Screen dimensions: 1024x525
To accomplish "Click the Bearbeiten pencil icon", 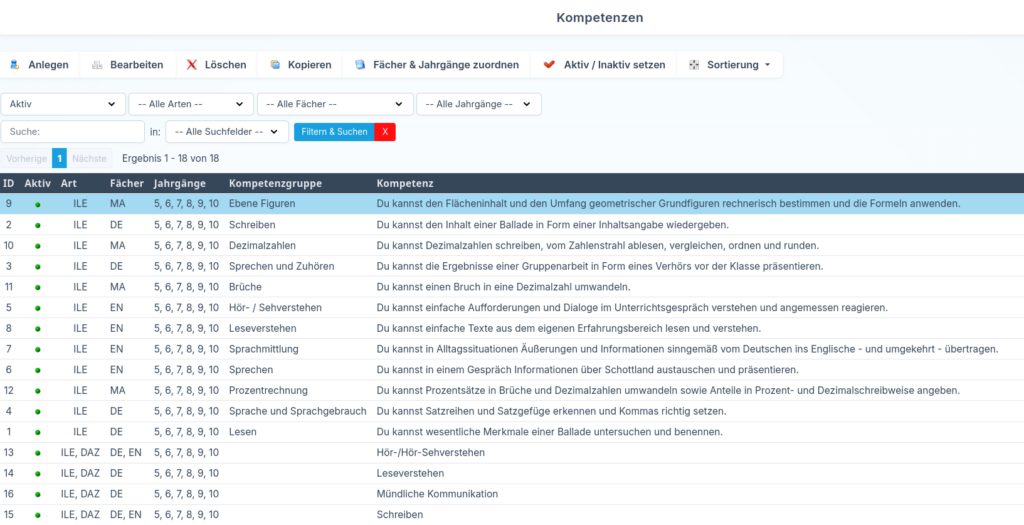I will pyautogui.click(x=97, y=65).
